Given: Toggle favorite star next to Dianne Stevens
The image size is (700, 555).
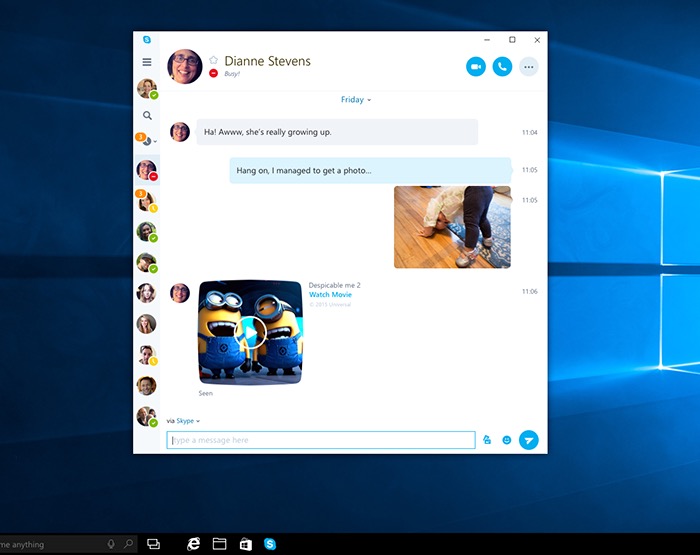Looking at the screenshot, I should 213,60.
